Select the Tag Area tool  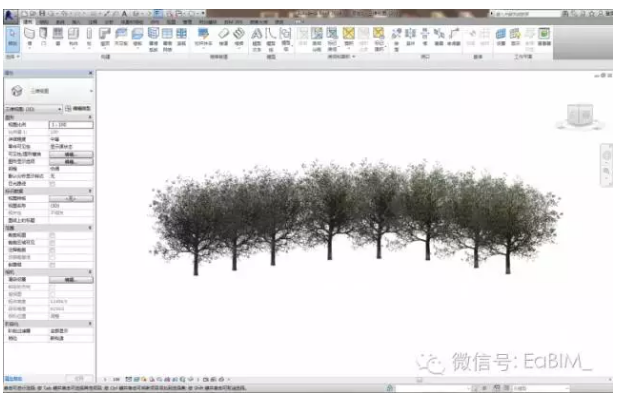point(379,39)
